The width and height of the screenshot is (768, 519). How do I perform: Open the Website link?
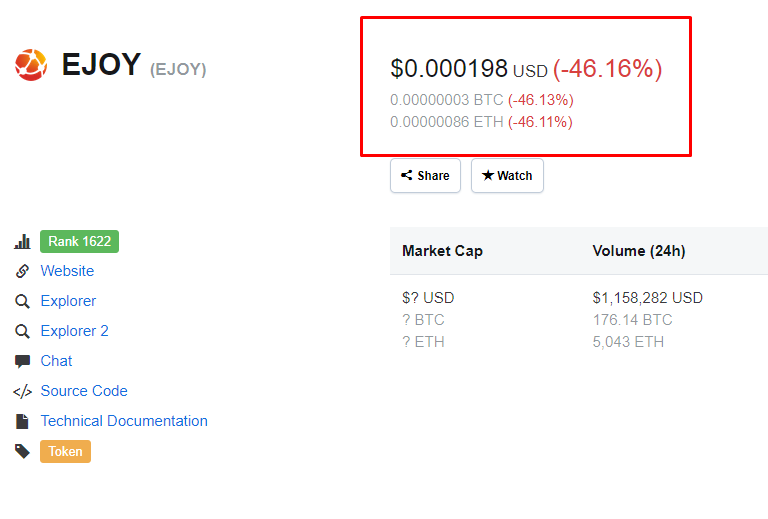(x=67, y=271)
